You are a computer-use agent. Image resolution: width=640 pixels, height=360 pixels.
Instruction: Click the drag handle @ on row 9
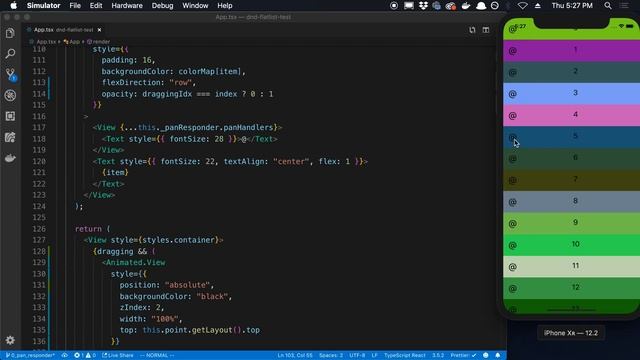pyautogui.click(x=513, y=224)
